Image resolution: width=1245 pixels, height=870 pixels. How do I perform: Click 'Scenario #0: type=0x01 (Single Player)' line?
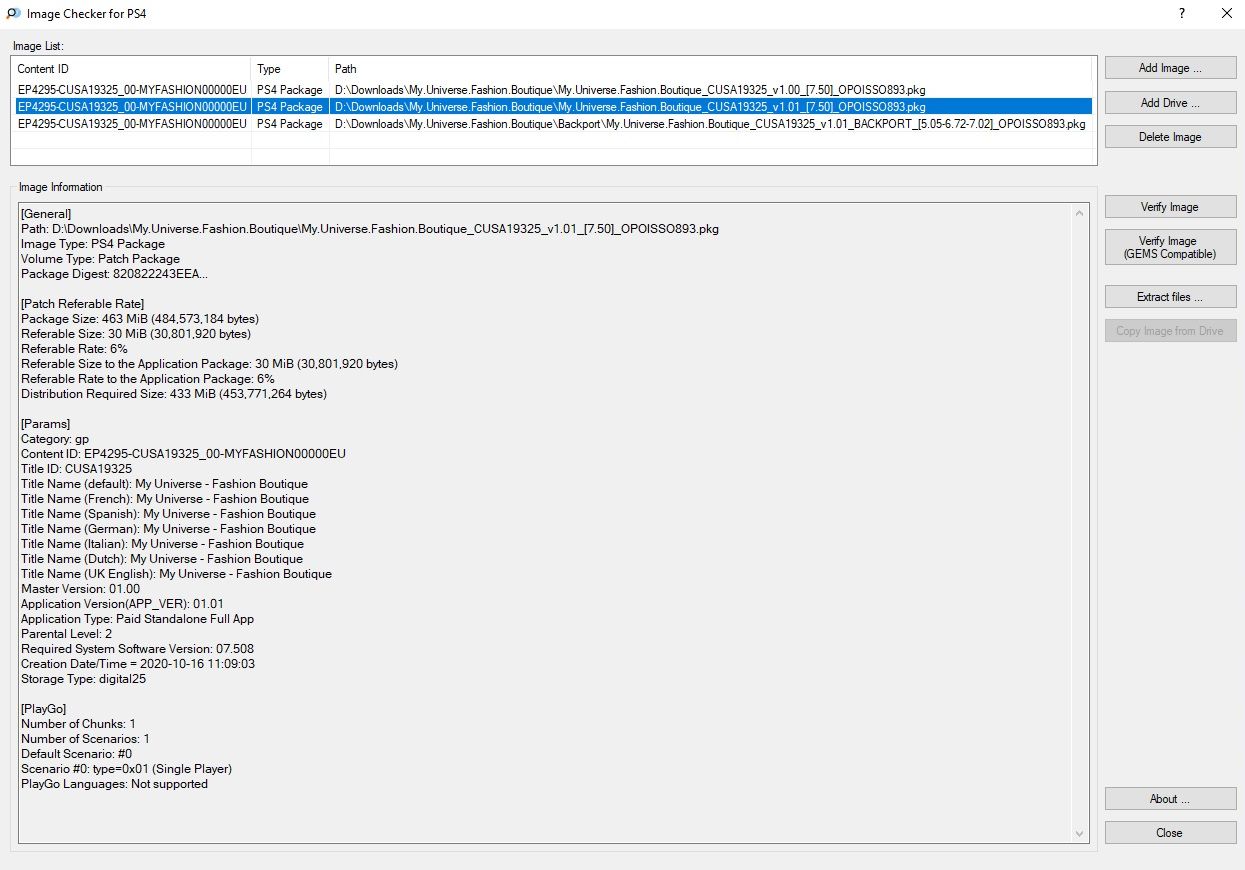point(127,769)
